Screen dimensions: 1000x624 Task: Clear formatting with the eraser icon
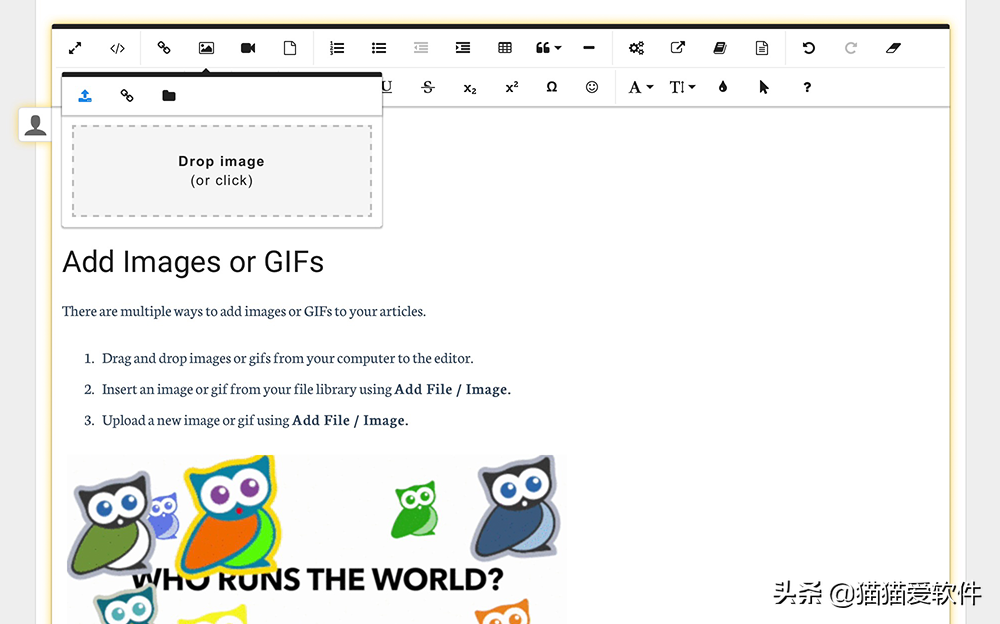pyautogui.click(x=893, y=48)
